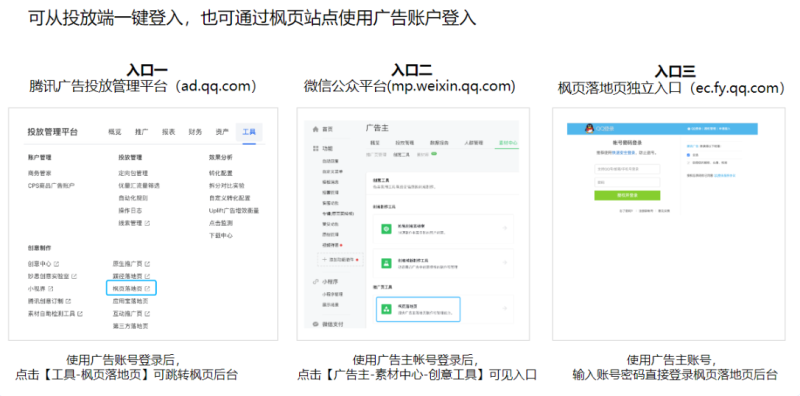
Task: Open CPS商品广告账户 link
Action: point(51,186)
